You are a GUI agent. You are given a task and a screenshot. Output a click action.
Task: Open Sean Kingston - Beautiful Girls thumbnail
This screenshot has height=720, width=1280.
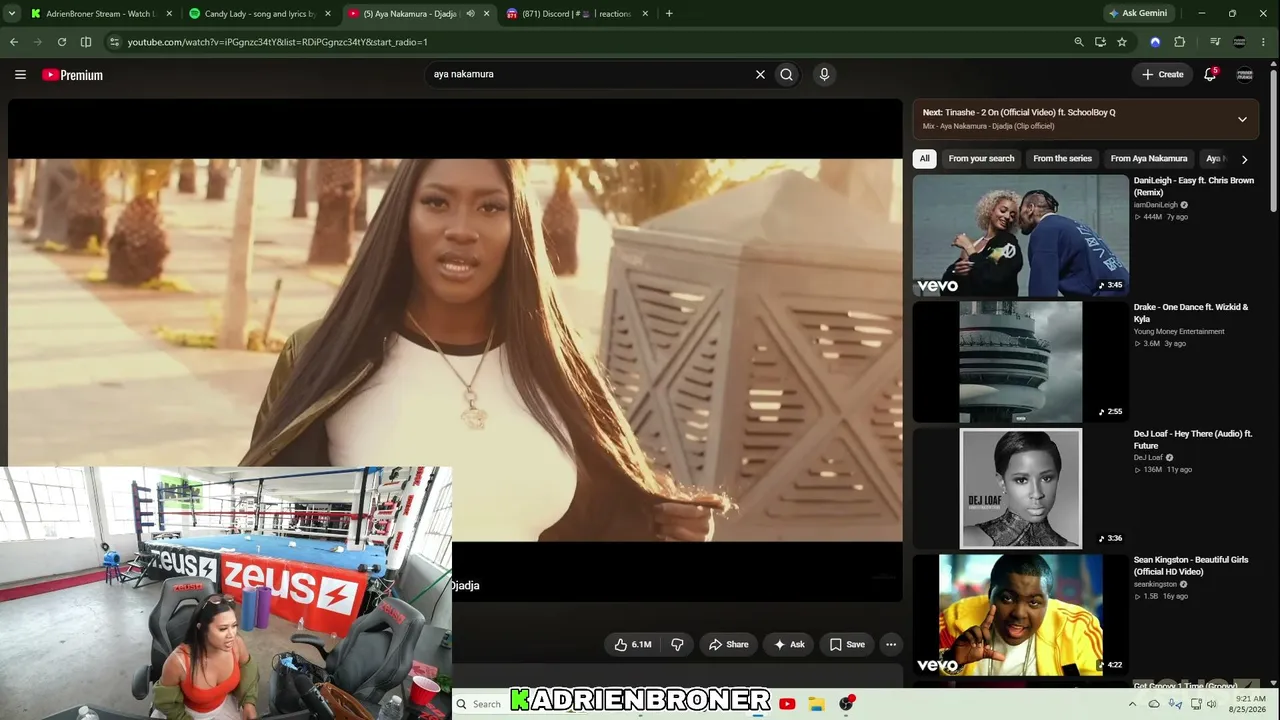click(x=1021, y=615)
